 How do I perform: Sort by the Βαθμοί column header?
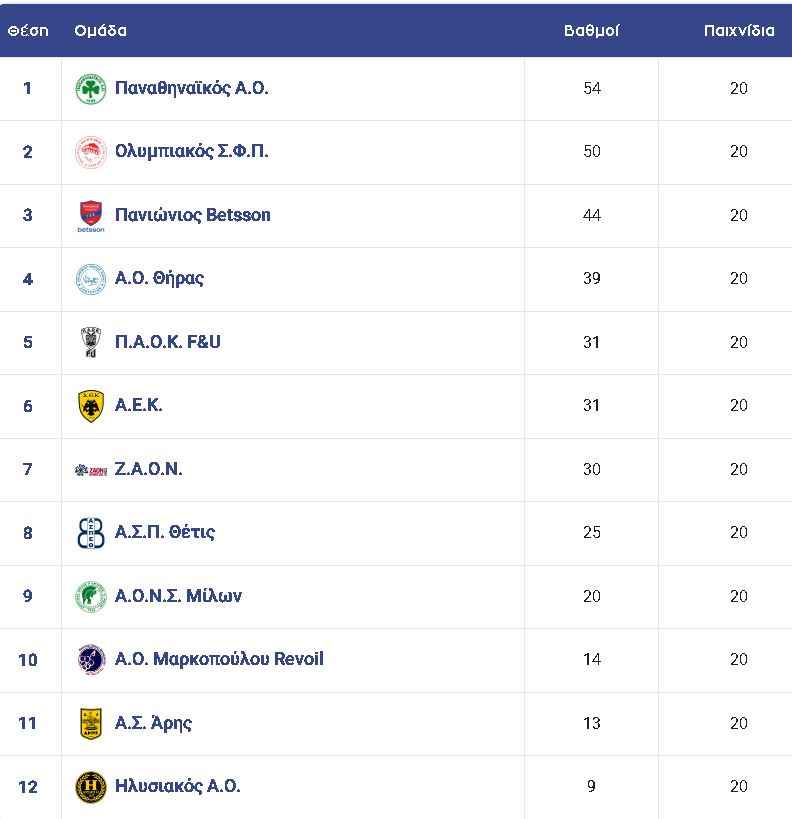click(591, 31)
